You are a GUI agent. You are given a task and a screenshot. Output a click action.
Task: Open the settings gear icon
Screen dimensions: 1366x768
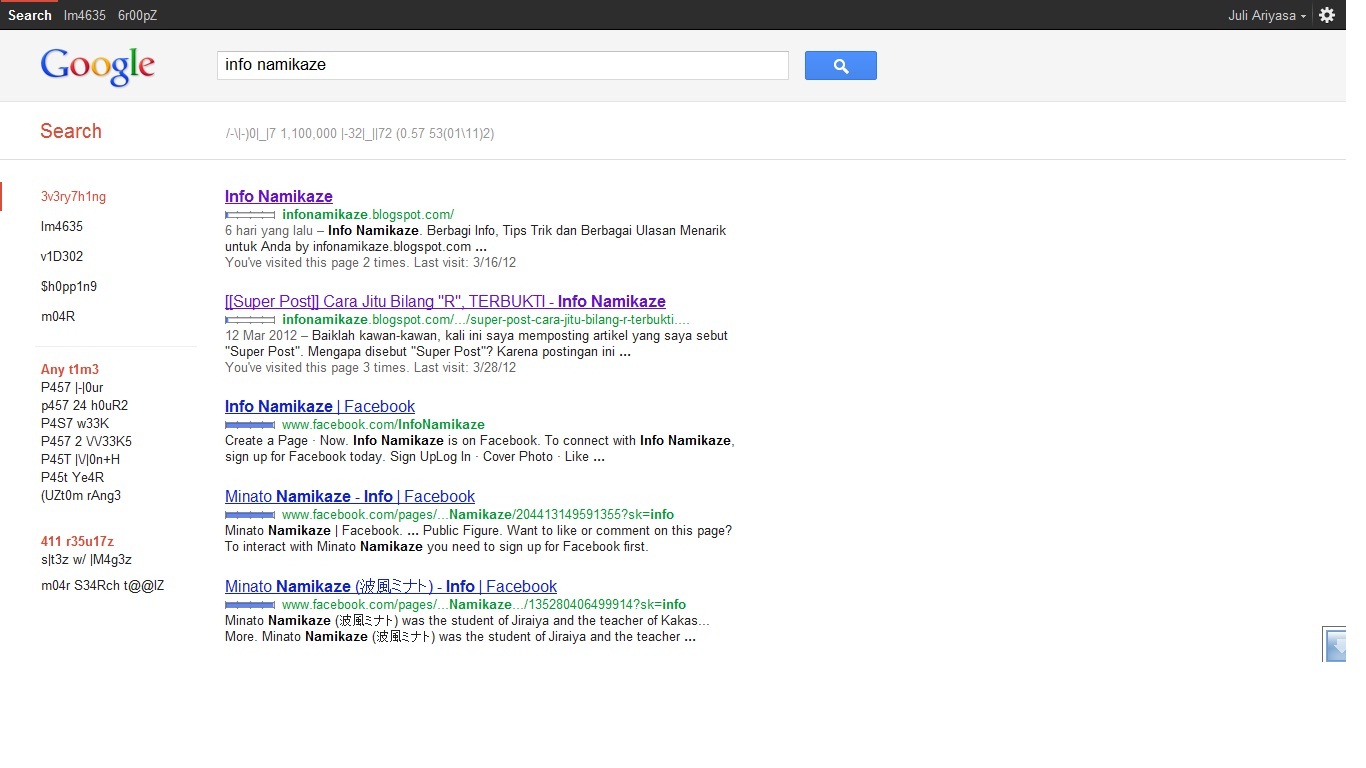click(x=1327, y=15)
